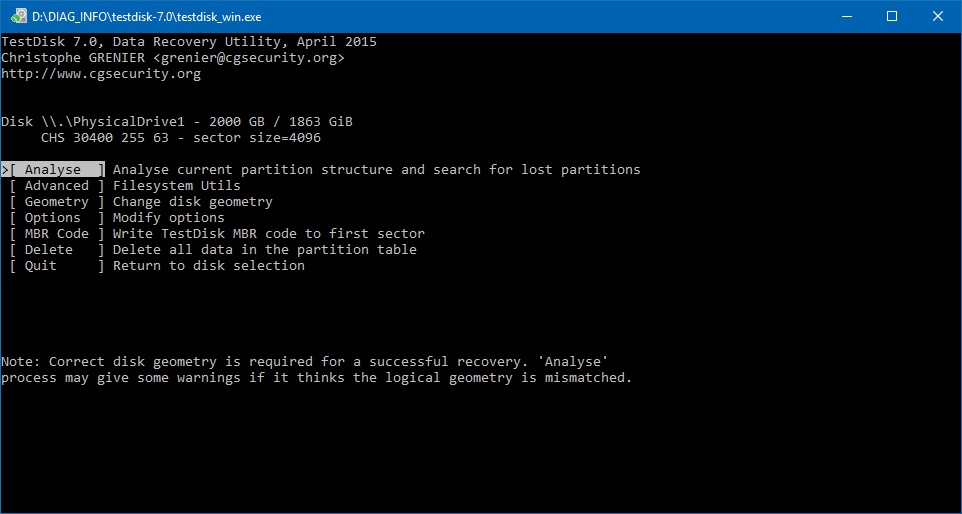This screenshot has width=962, height=514.
Task: Click 'Analyse current partition structure' description
Action: click(x=377, y=170)
